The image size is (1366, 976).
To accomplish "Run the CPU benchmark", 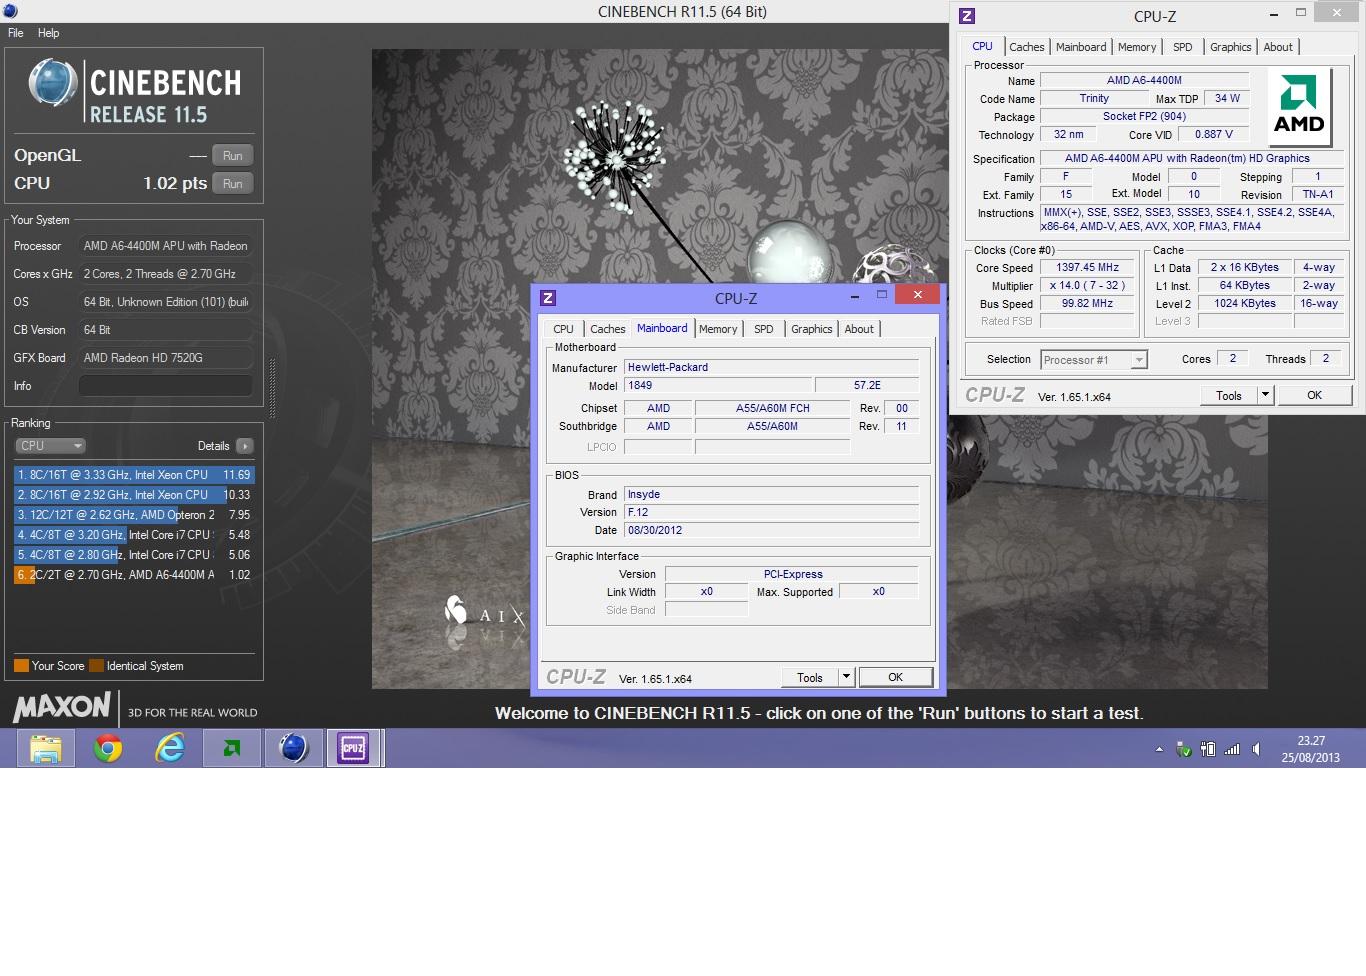I will click(x=233, y=183).
